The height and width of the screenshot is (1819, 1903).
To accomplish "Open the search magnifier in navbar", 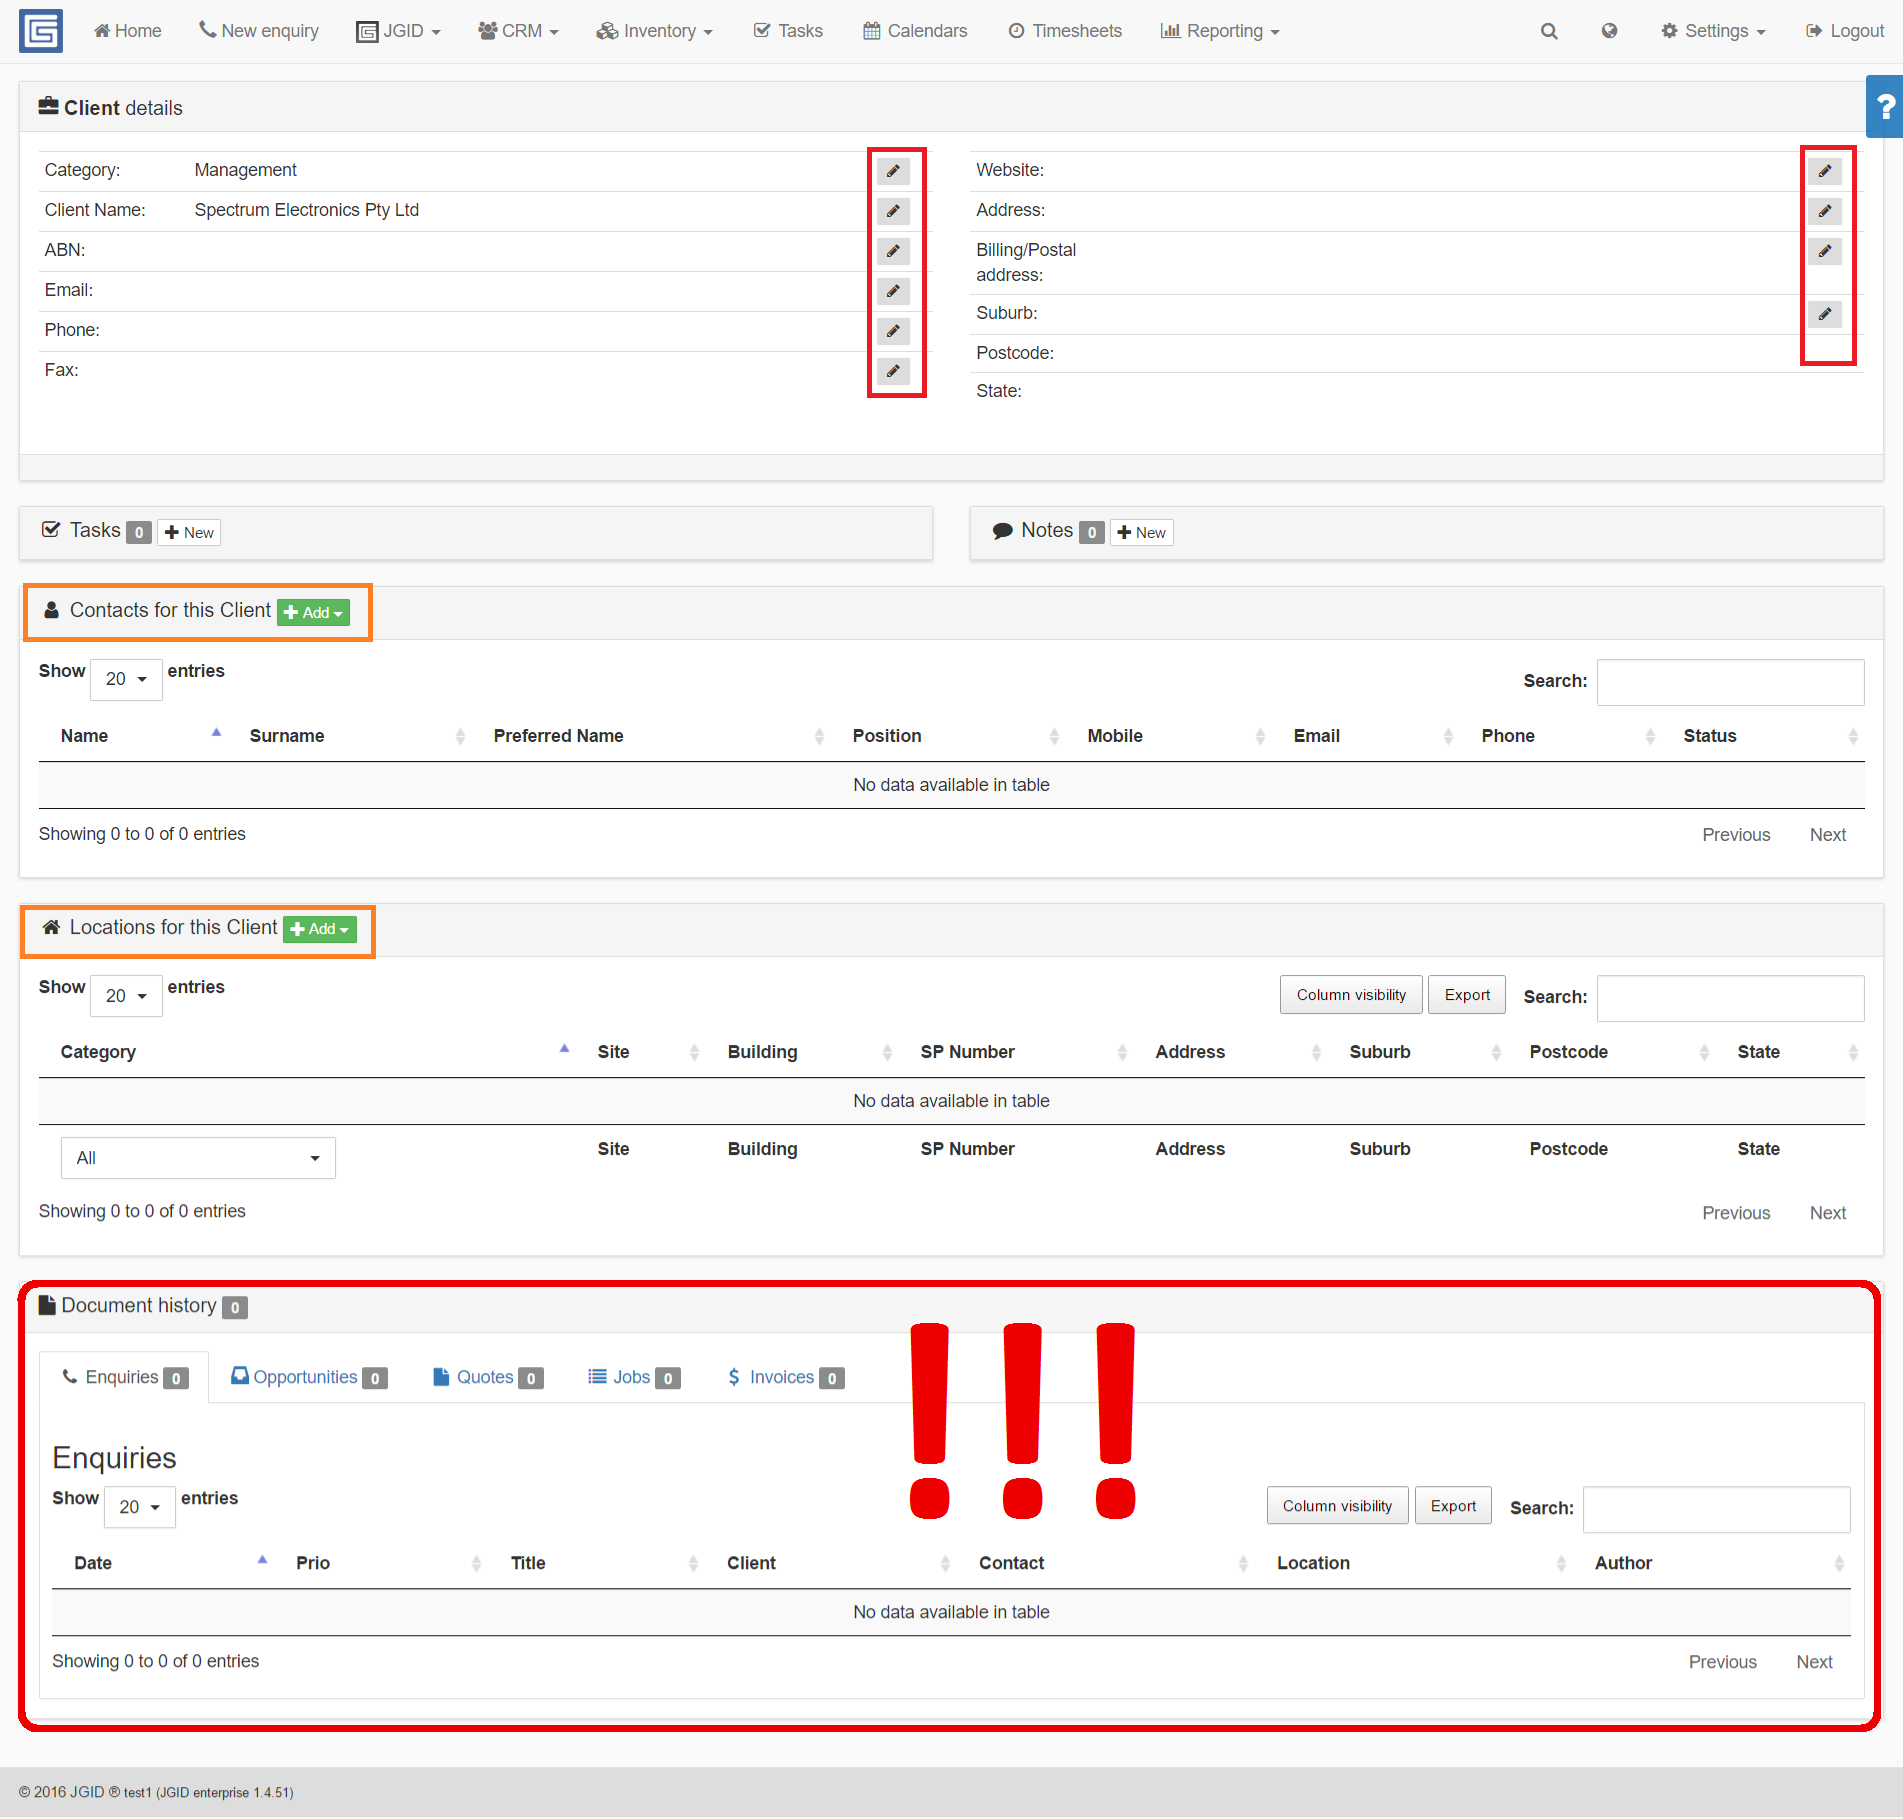I will 1549,31.
